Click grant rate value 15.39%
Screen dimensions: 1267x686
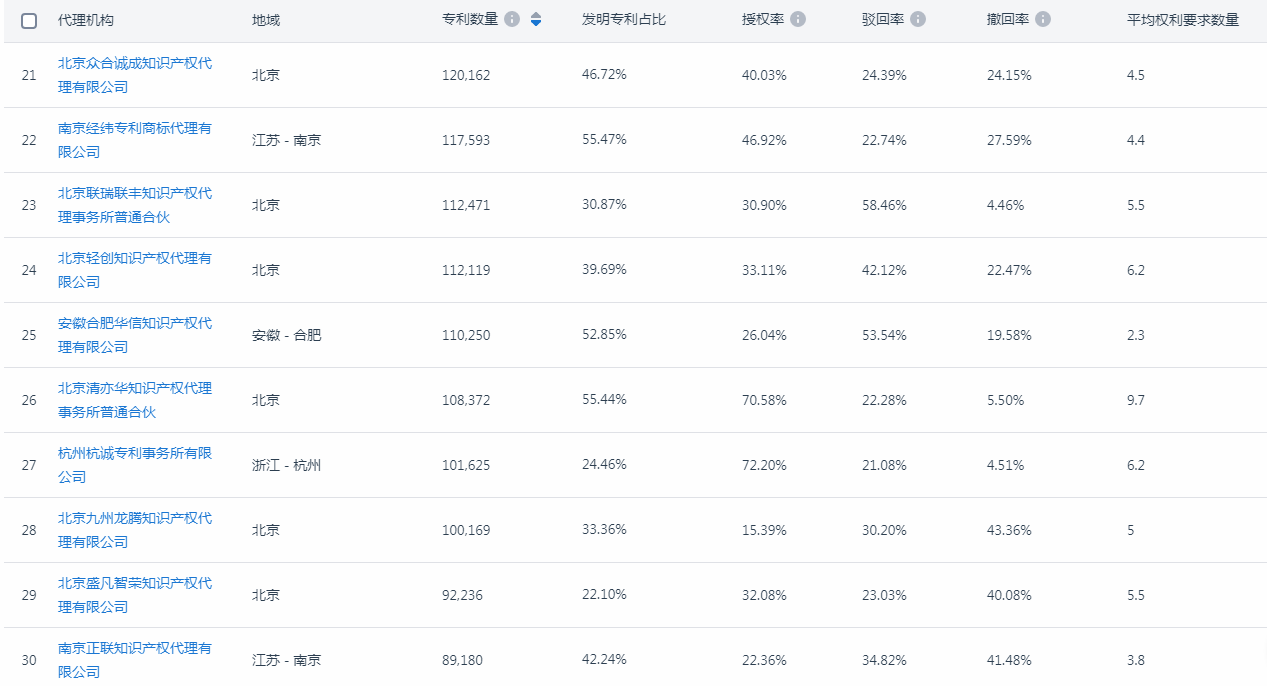pyautogui.click(x=764, y=530)
